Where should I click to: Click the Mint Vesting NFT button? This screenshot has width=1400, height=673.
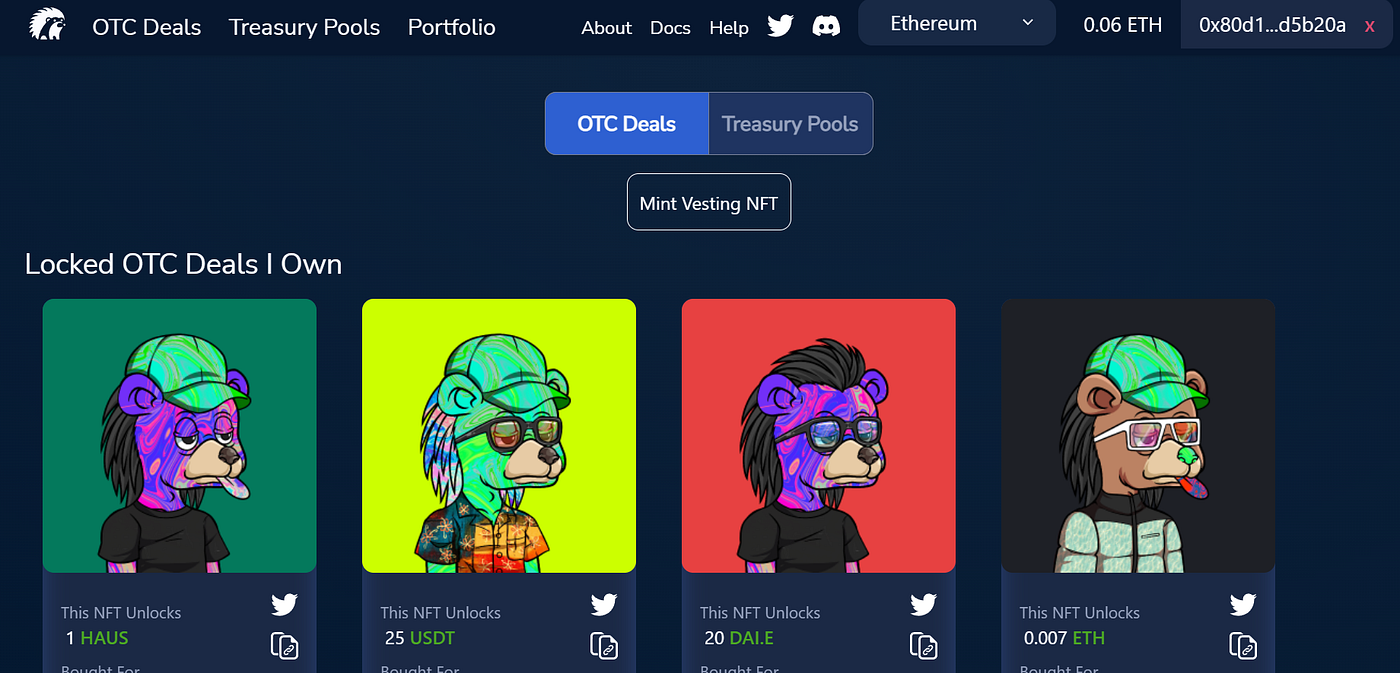(709, 202)
